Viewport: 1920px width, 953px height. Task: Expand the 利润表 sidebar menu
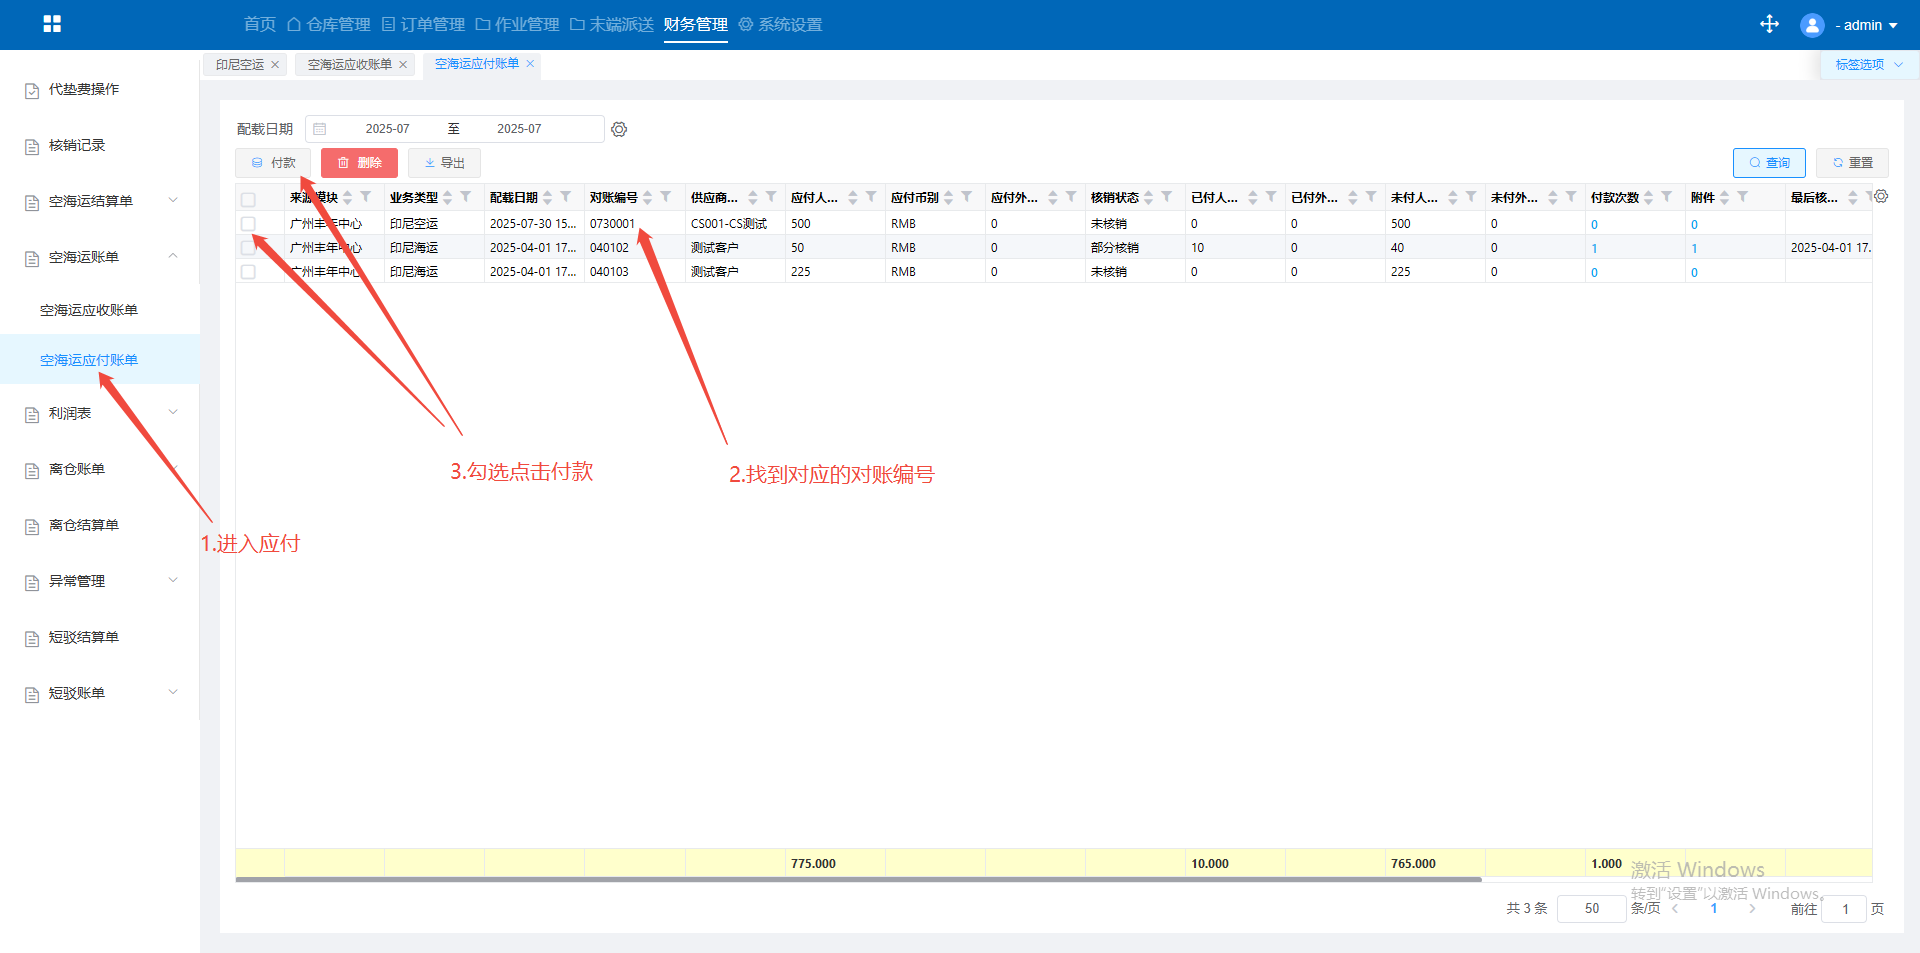[x=172, y=413]
